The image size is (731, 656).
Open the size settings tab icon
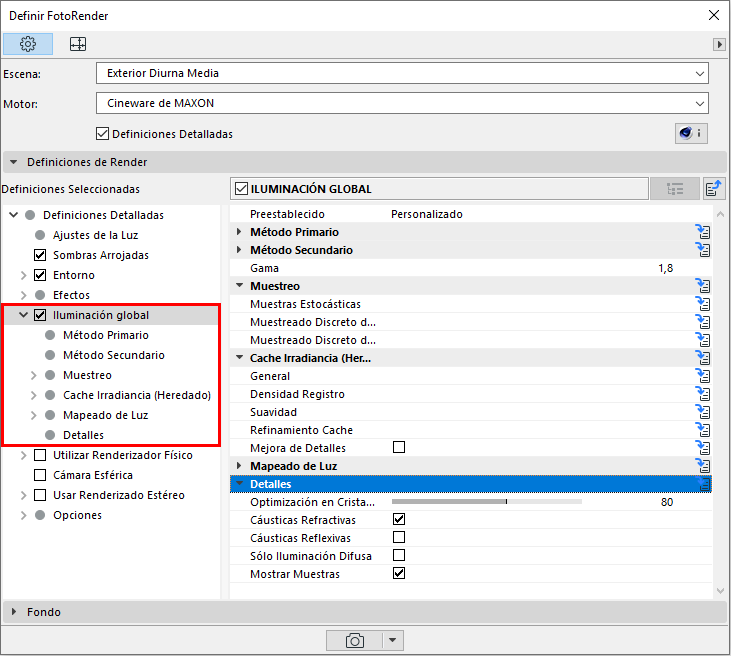coord(78,44)
